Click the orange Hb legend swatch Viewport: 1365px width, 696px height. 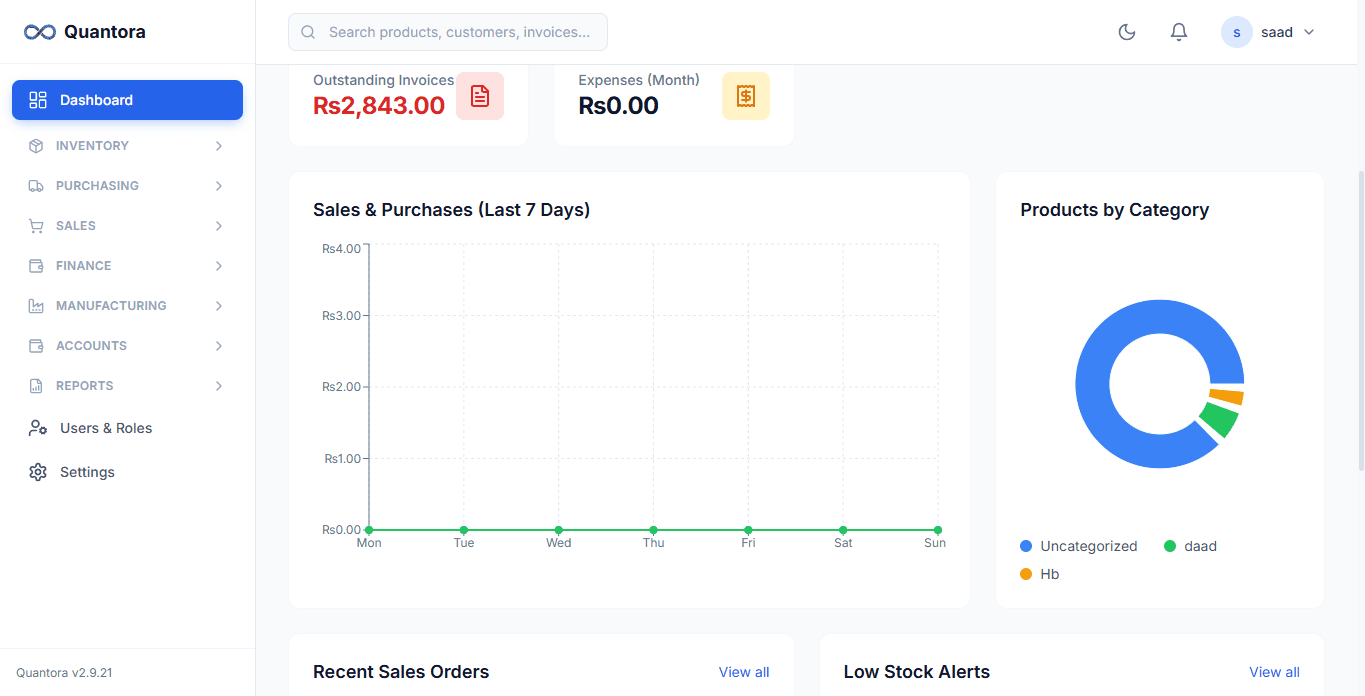tap(1026, 574)
